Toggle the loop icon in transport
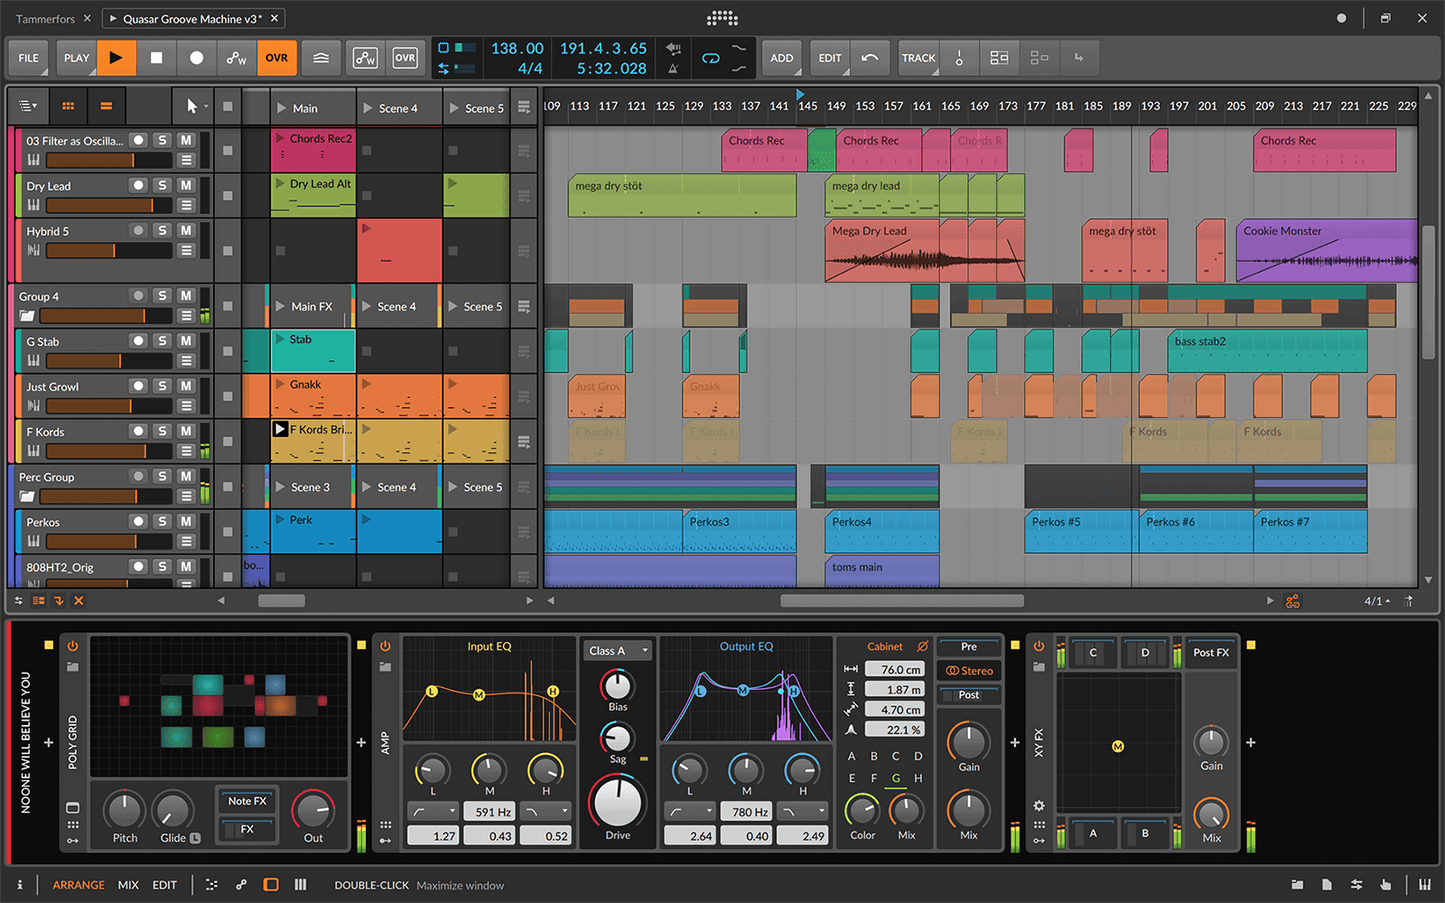The height and width of the screenshot is (903, 1445). coord(710,58)
